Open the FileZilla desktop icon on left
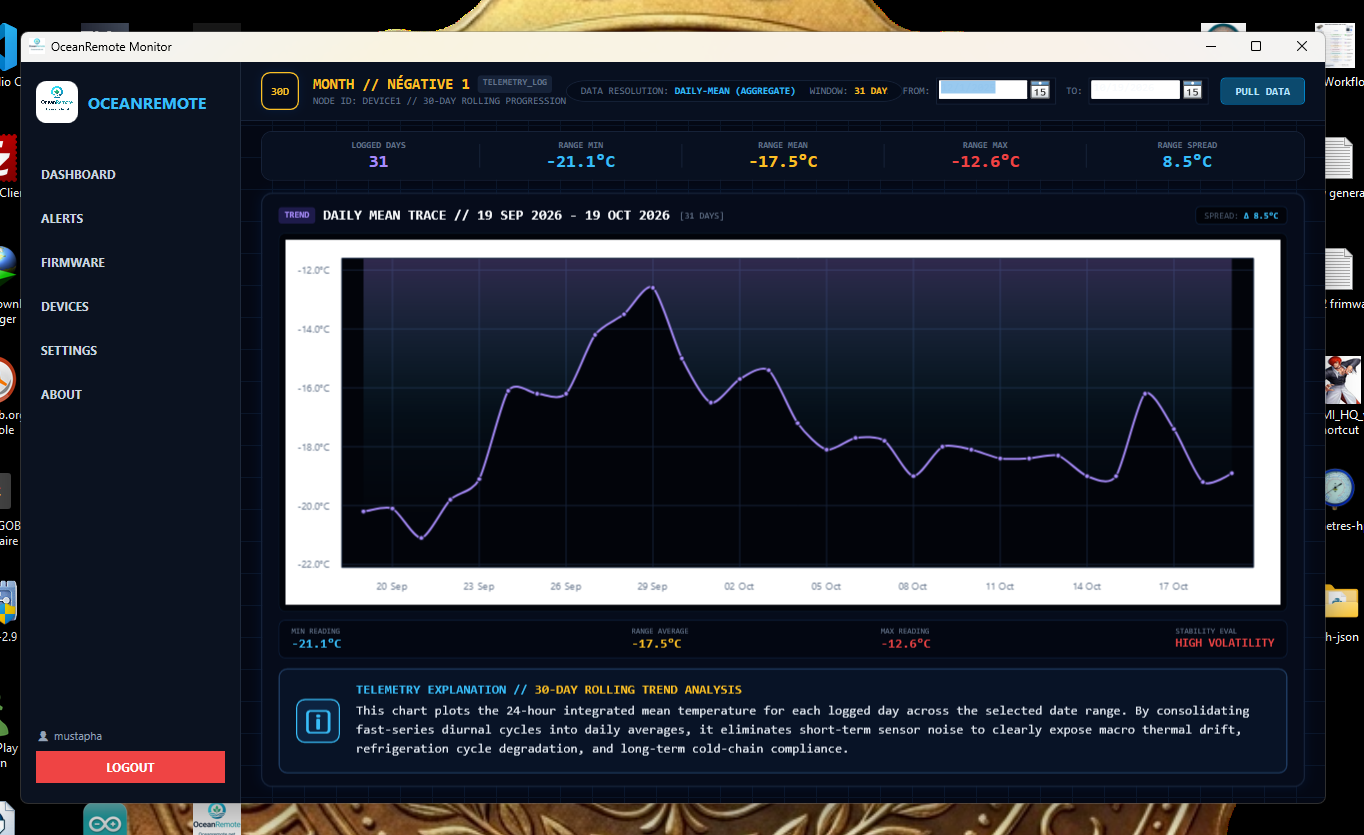The width and height of the screenshot is (1364, 835). (7, 158)
